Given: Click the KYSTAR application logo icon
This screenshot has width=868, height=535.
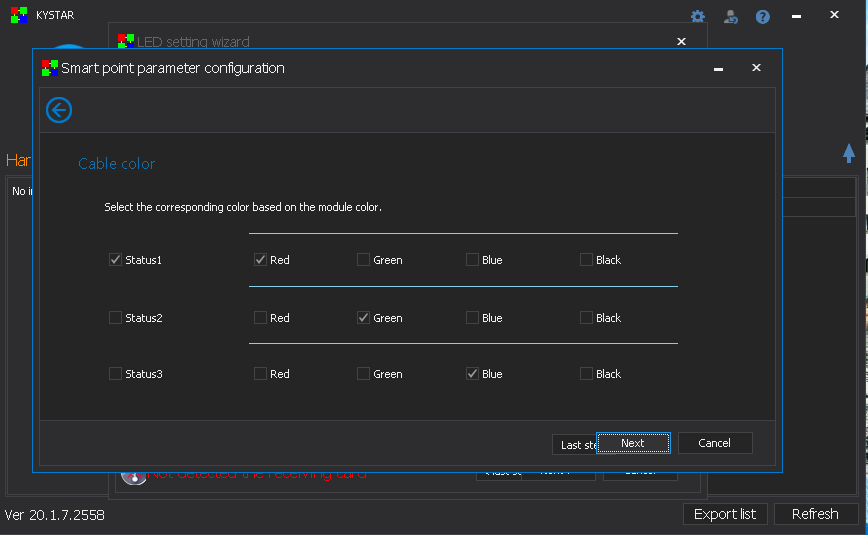Looking at the screenshot, I should 18,15.
